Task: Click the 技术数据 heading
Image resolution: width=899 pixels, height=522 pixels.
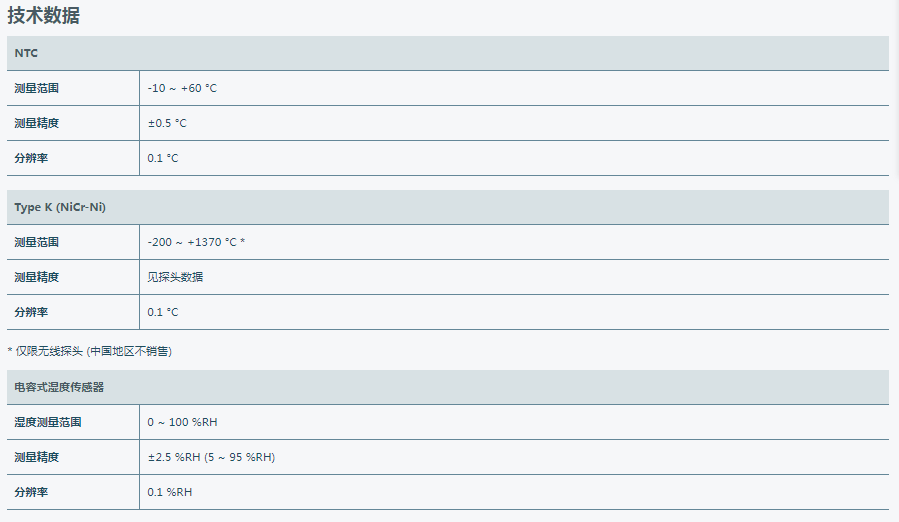Action: [44, 15]
